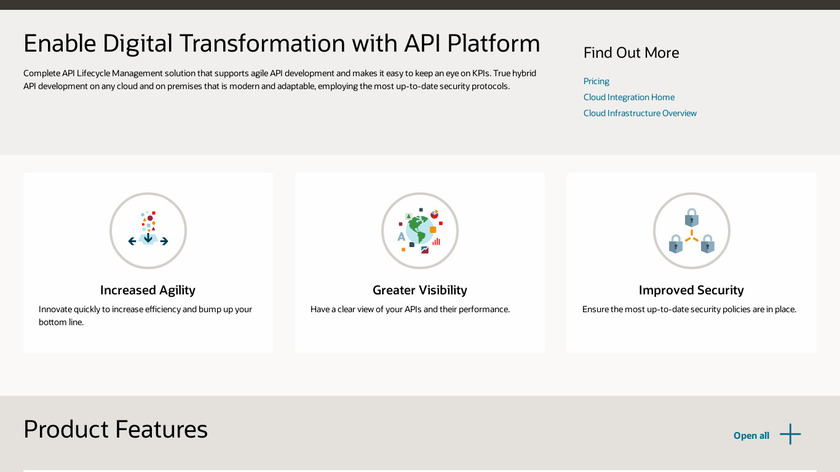The width and height of the screenshot is (840, 472).
Task: Click the "Ensure the most up-to-date" security text
Action: pyautogui.click(x=689, y=309)
